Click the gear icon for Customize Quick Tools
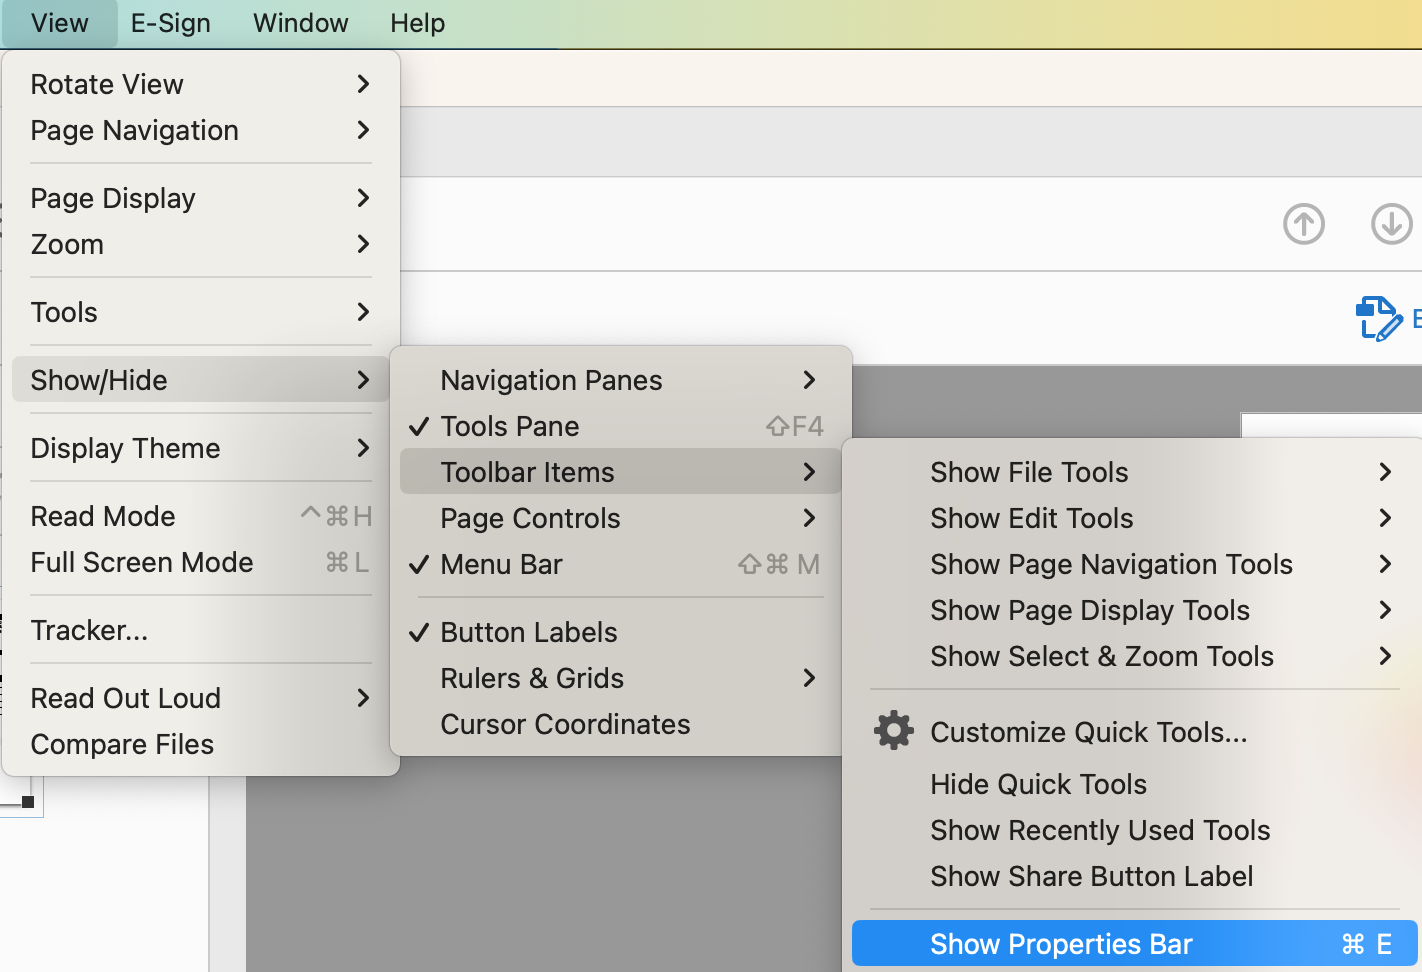Image resolution: width=1422 pixels, height=972 pixels. coord(893,731)
